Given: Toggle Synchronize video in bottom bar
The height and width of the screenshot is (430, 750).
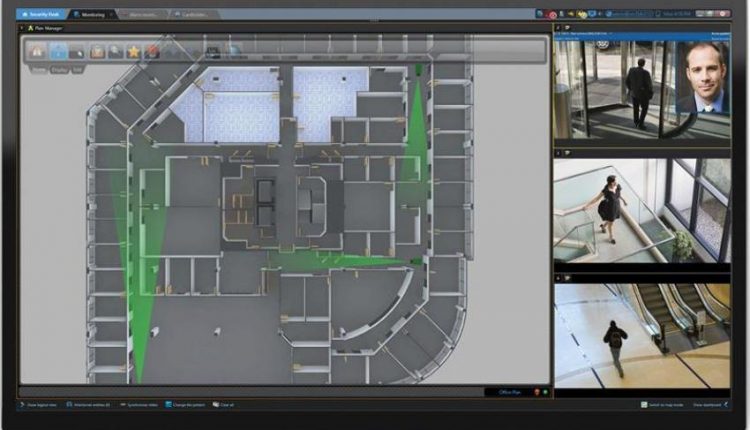Looking at the screenshot, I should tap(140, 406).
